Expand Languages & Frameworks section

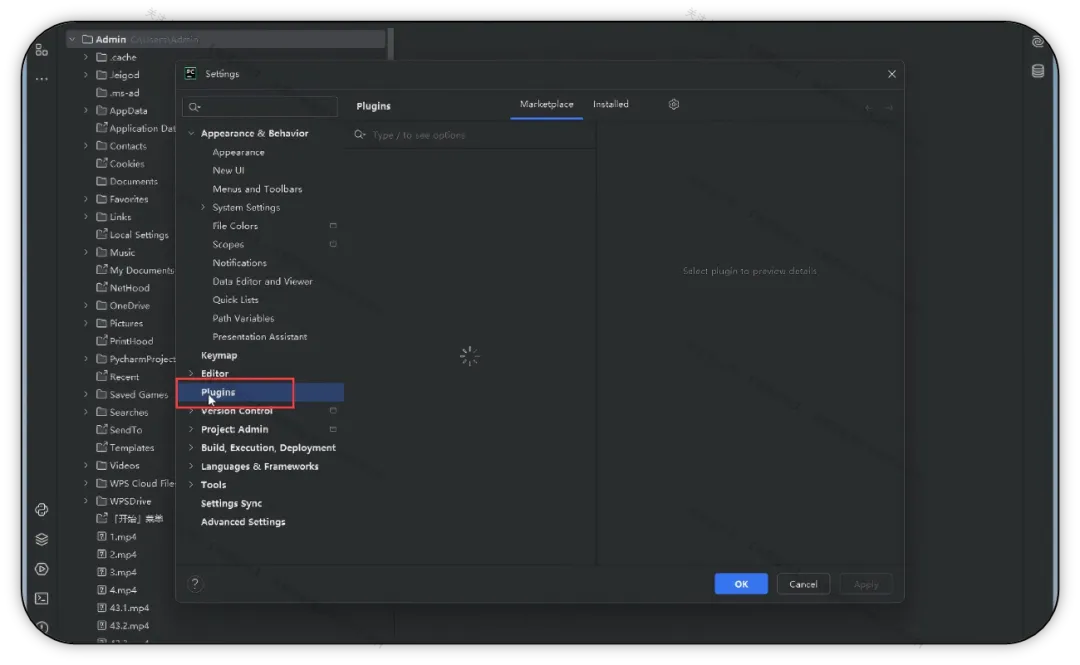point(191,467)
